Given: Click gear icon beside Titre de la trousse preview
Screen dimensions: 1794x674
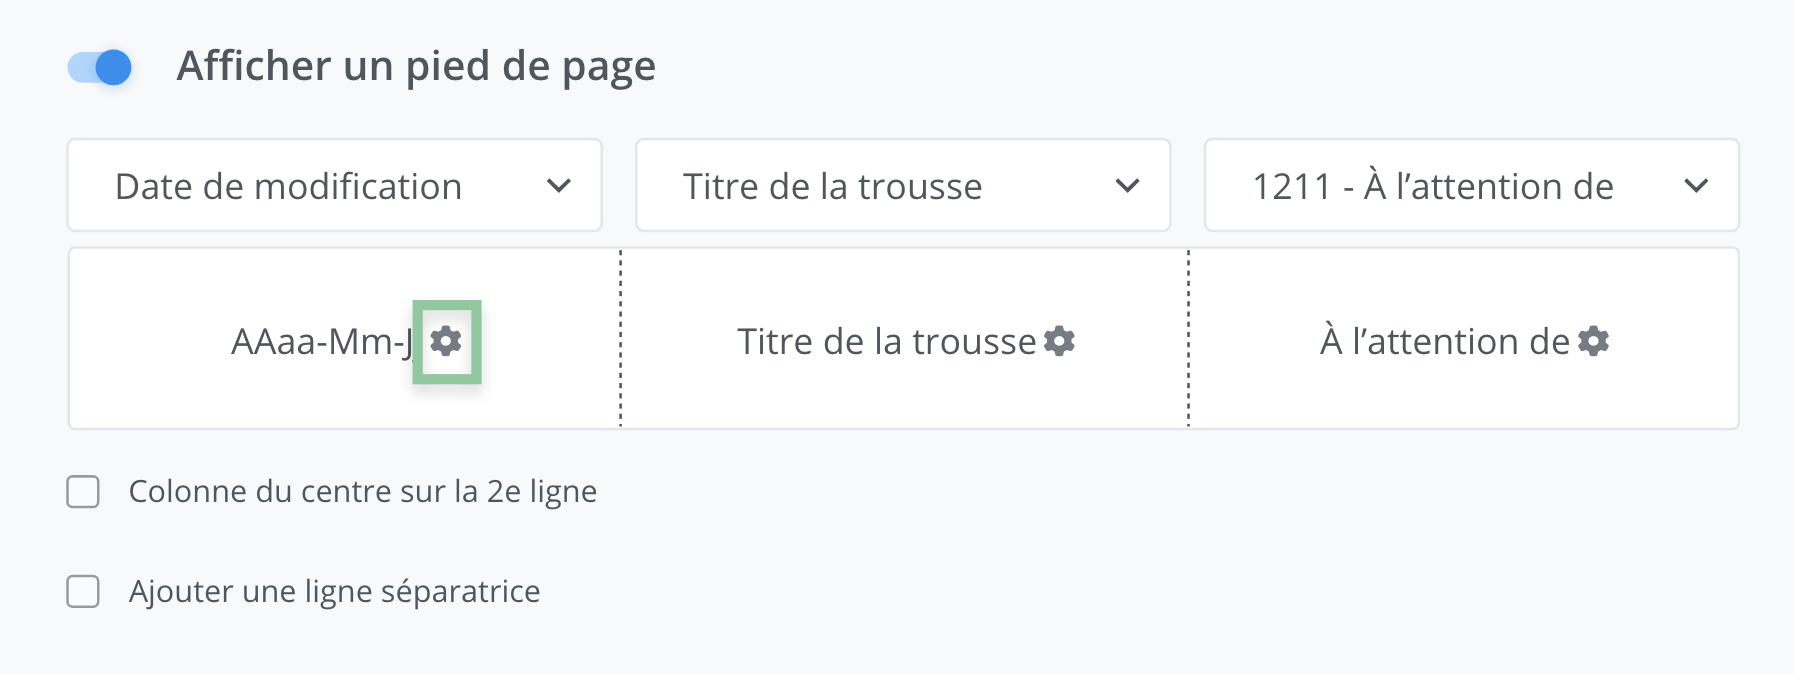Looking at the screenshot, I should point(1059,342).
